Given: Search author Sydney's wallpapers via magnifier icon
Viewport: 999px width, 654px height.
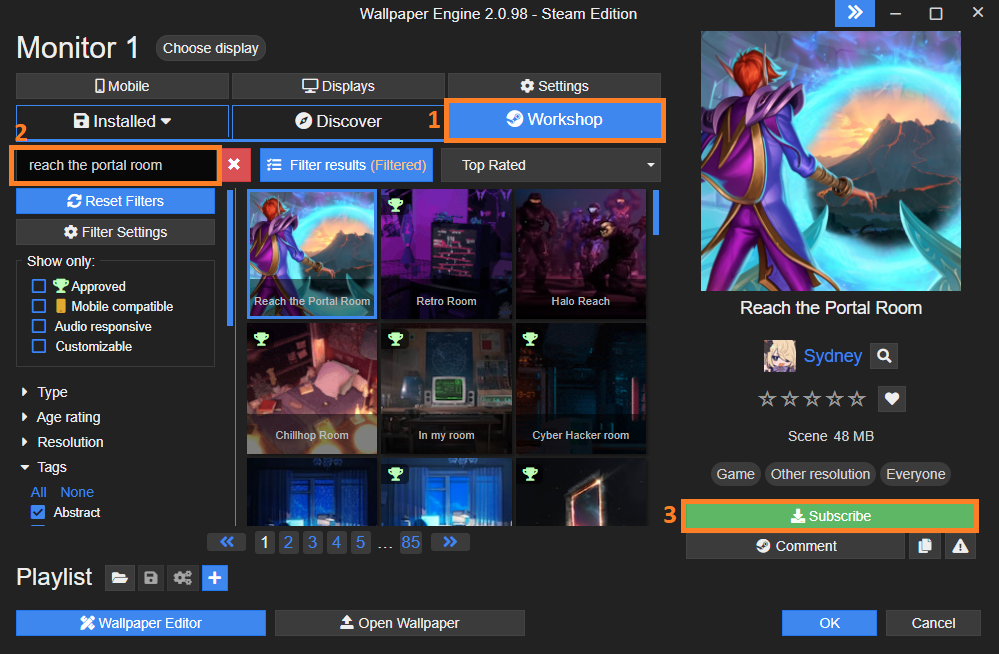Looking at the screenshot, I should (x=884, y=356).
